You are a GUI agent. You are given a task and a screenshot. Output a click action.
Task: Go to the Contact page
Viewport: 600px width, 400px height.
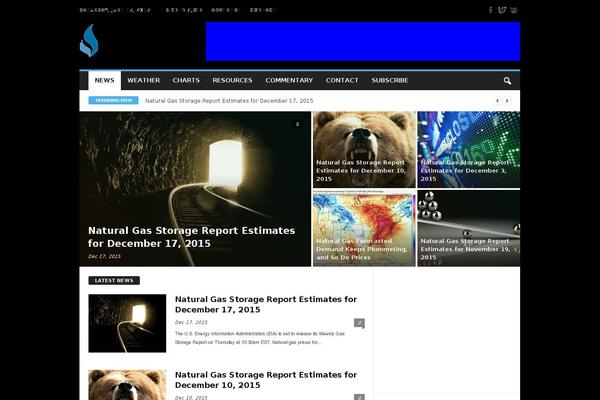342,80
